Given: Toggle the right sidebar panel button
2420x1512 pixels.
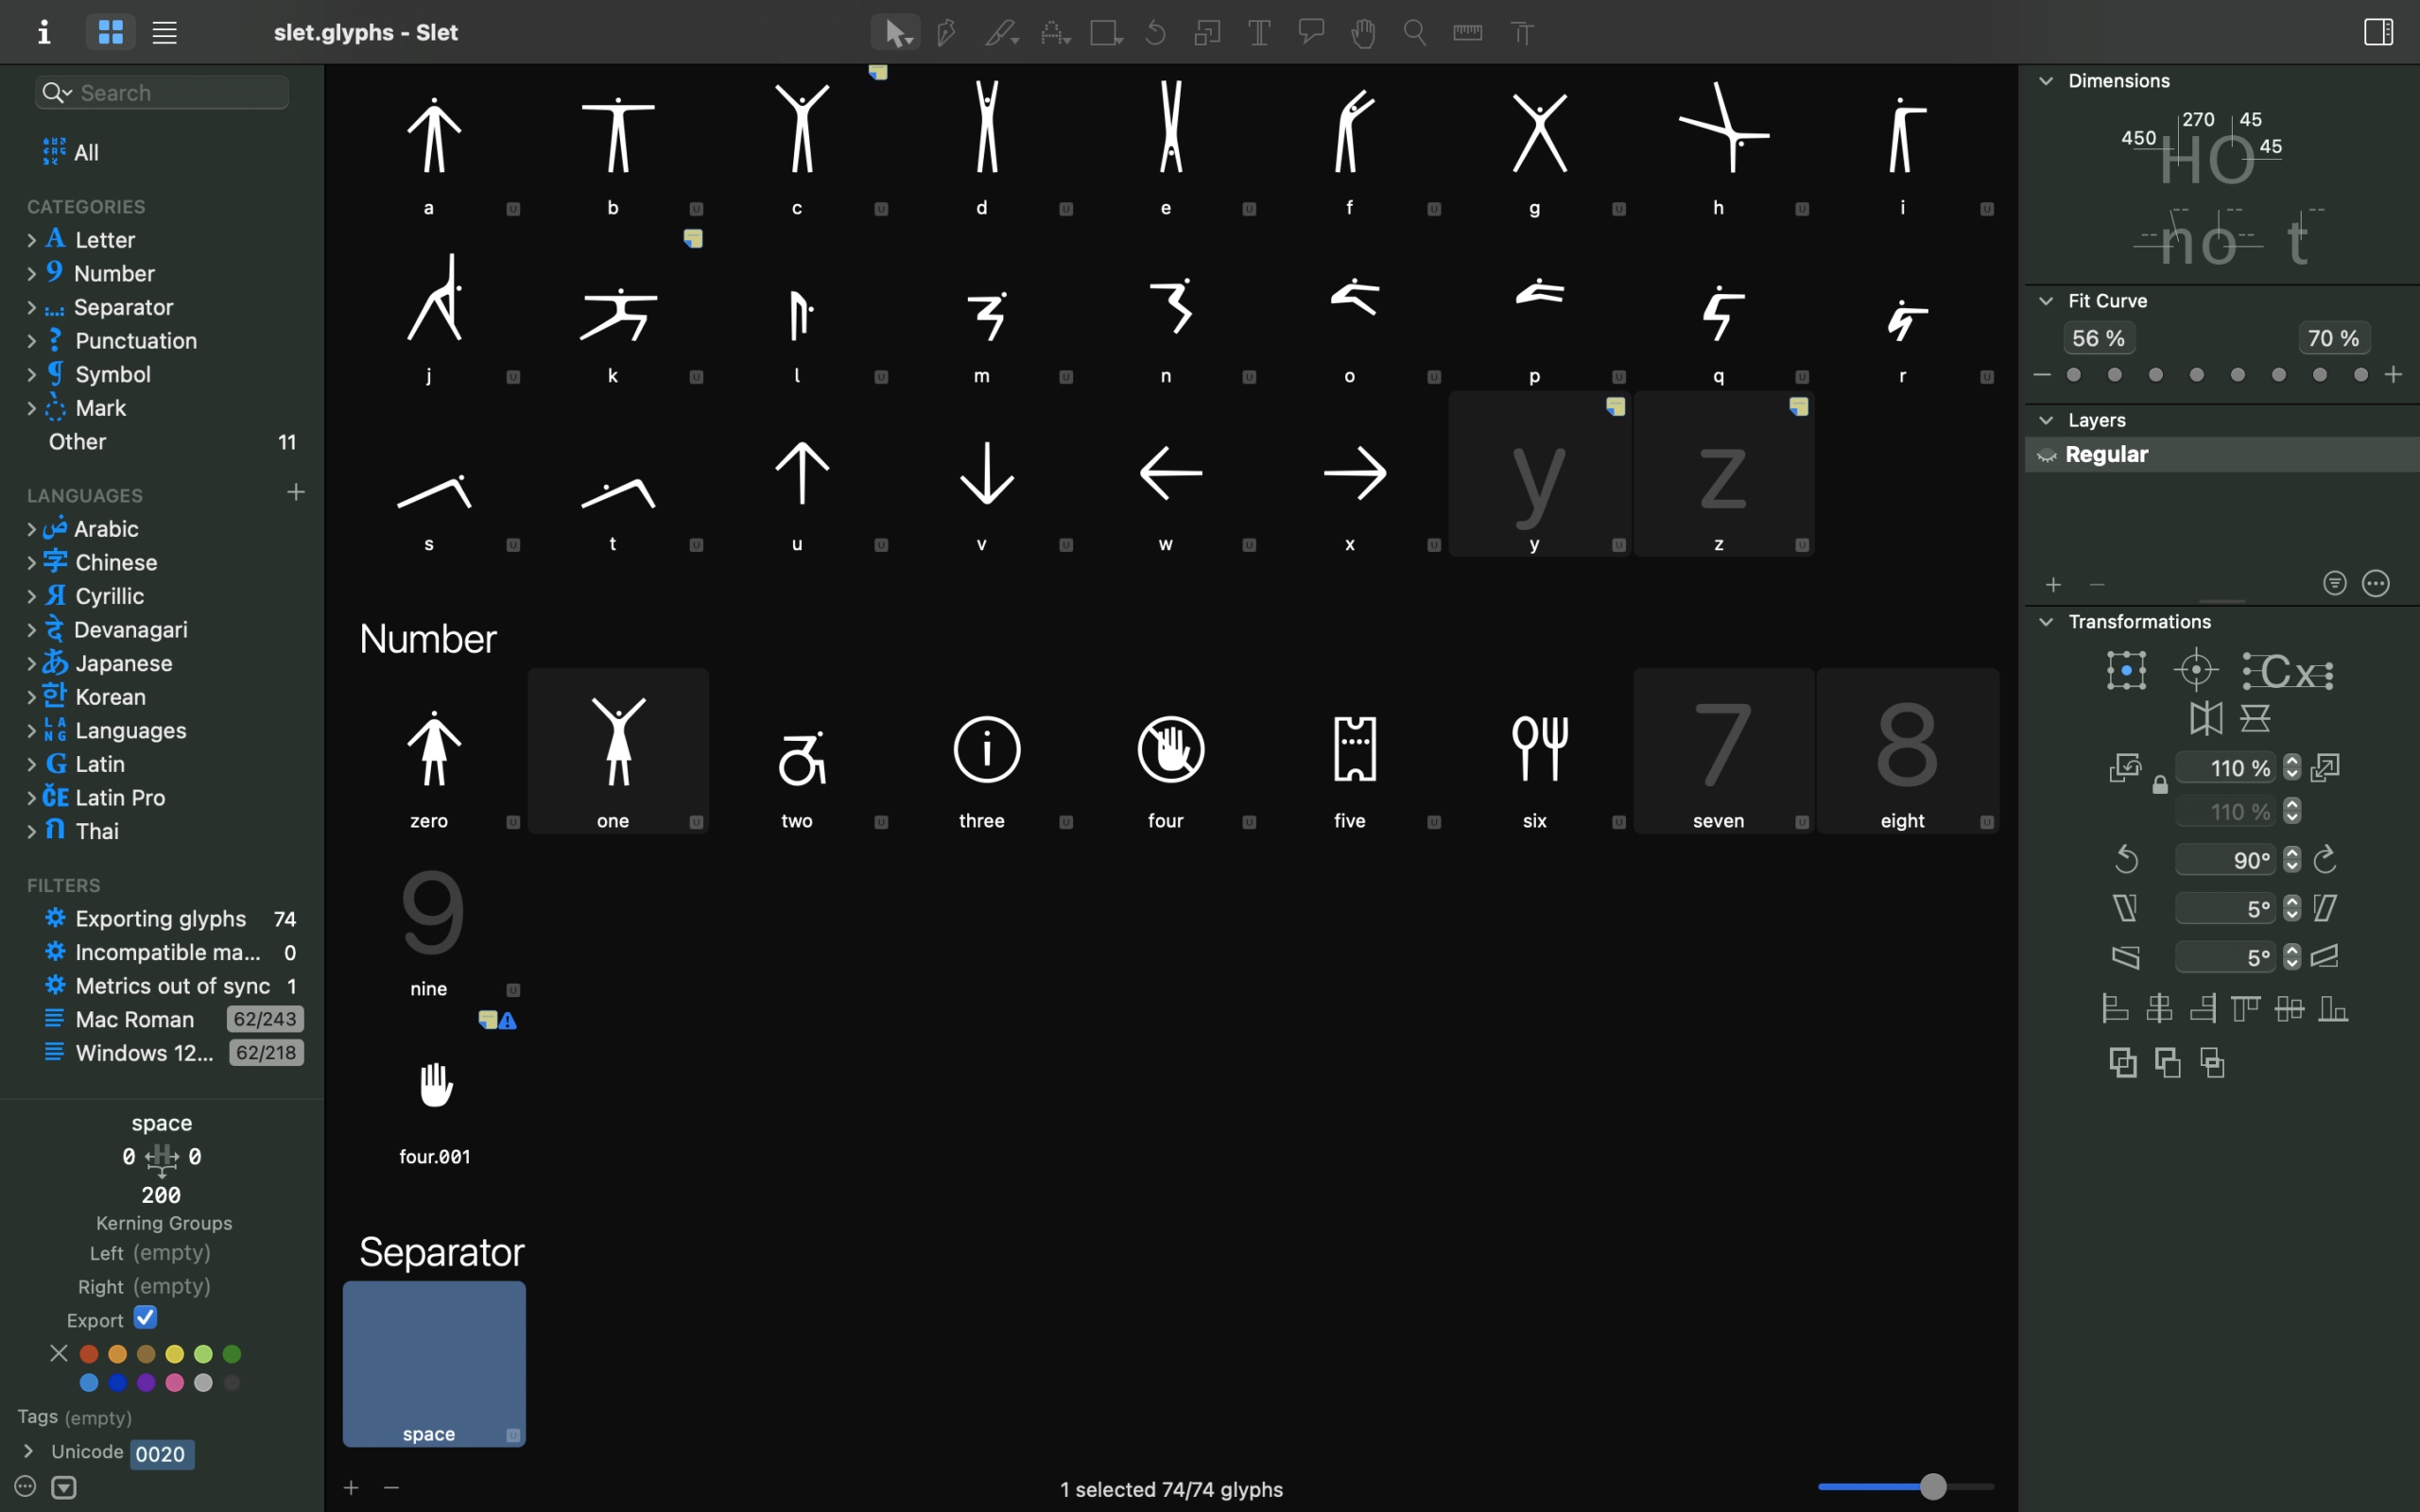Looking at the screenshot, I should click(x=2378, y=32).
